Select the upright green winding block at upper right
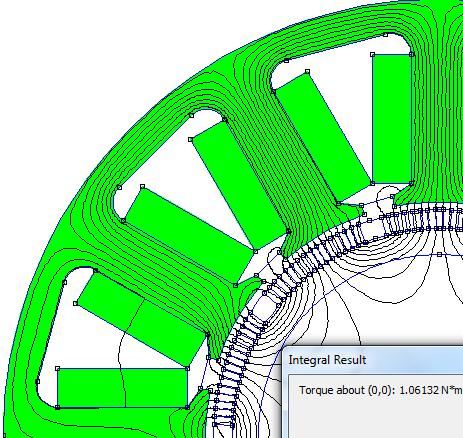 point(392,119)
